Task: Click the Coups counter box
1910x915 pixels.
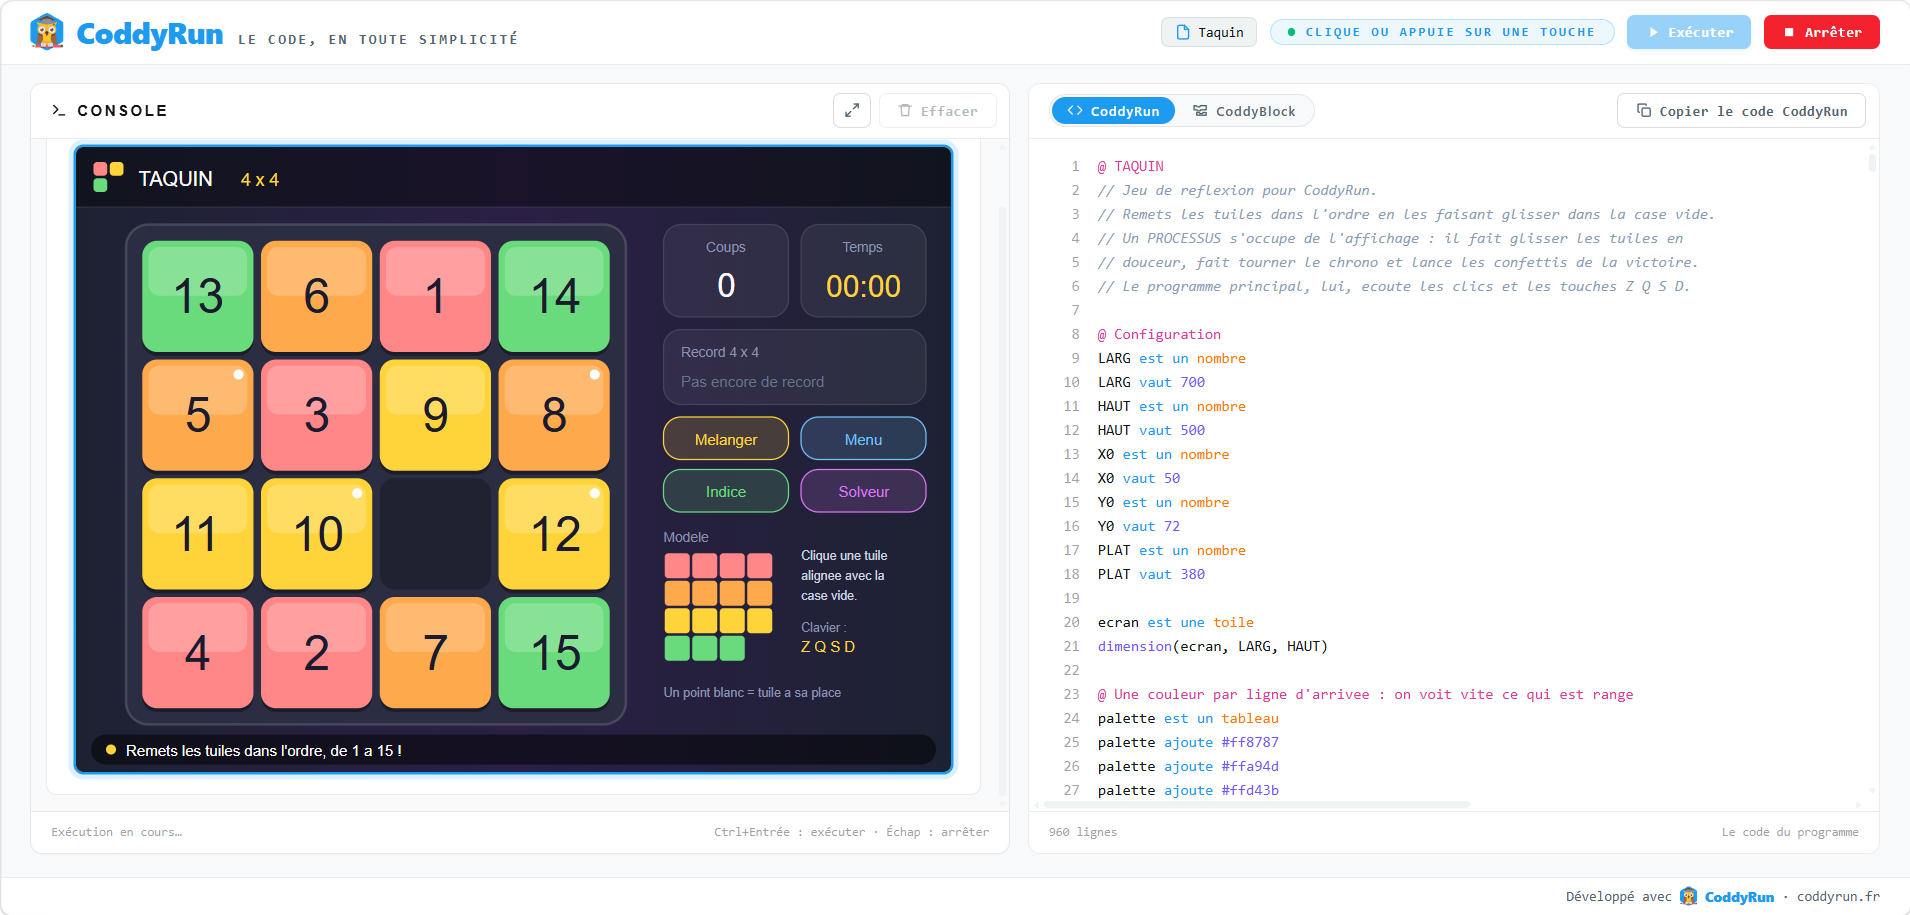Action: (x=726, y=271)
